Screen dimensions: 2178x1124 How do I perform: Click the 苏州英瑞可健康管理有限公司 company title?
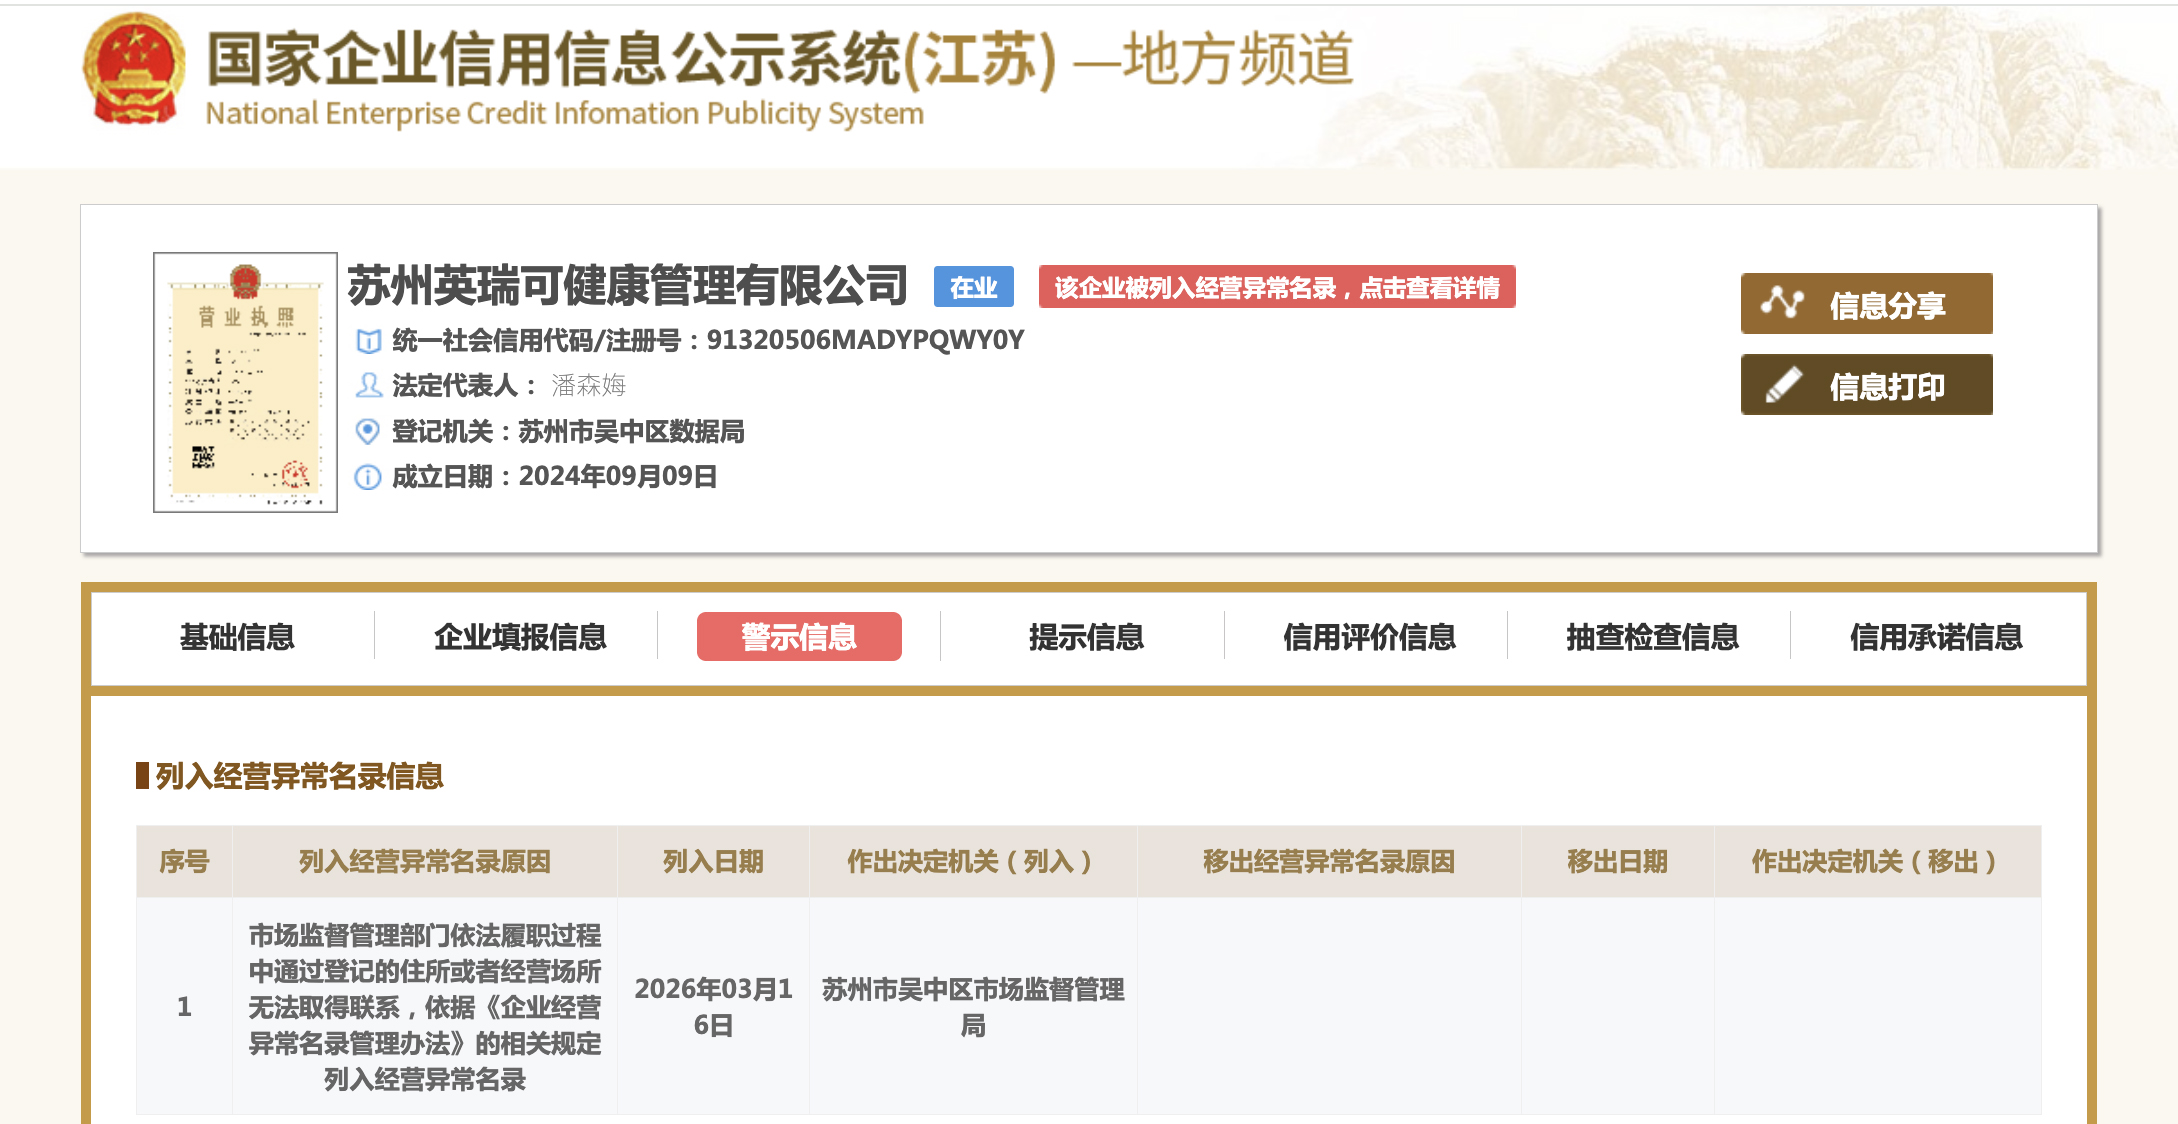tap(627, 286)
